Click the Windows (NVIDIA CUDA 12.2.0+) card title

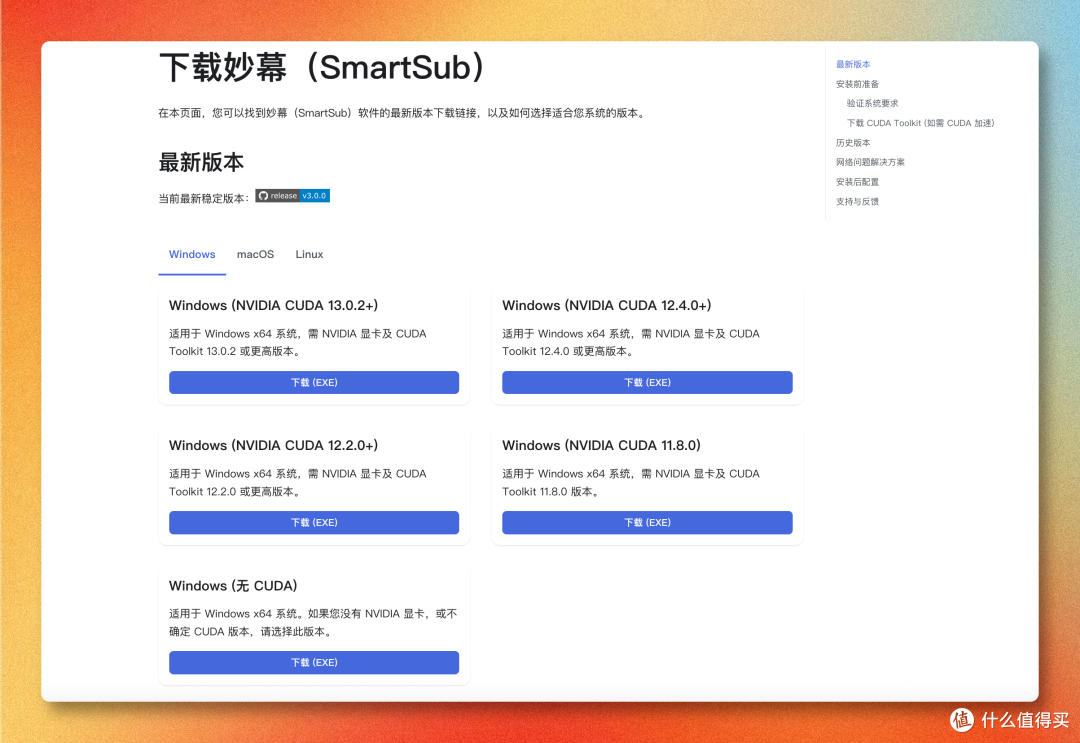coord(273,446)
